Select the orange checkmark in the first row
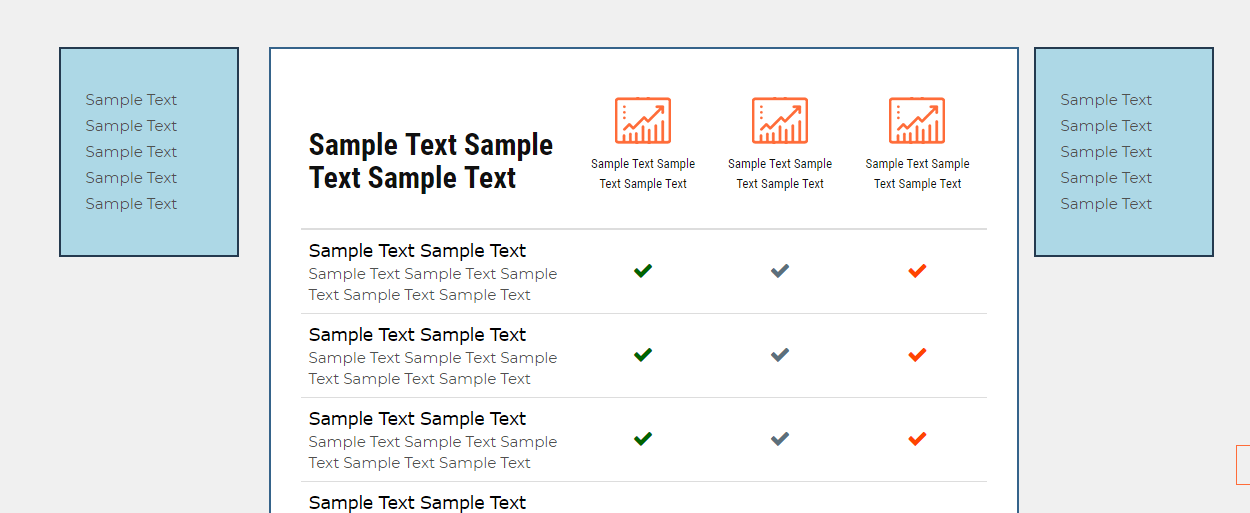The image size is (1250, 513). (x=917, y=271)
